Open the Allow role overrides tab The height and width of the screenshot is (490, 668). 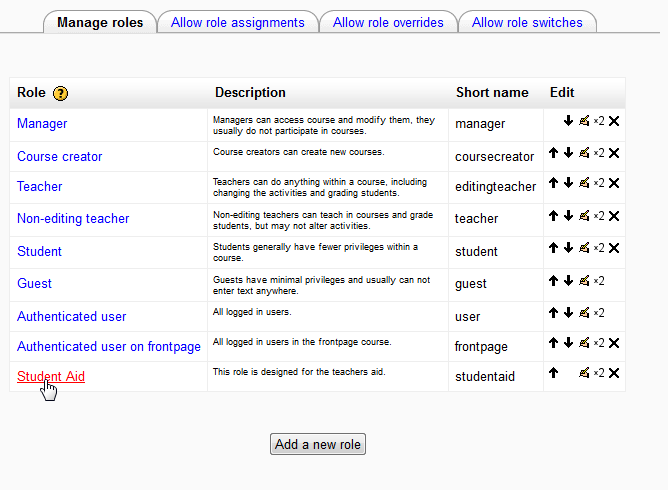388,22
